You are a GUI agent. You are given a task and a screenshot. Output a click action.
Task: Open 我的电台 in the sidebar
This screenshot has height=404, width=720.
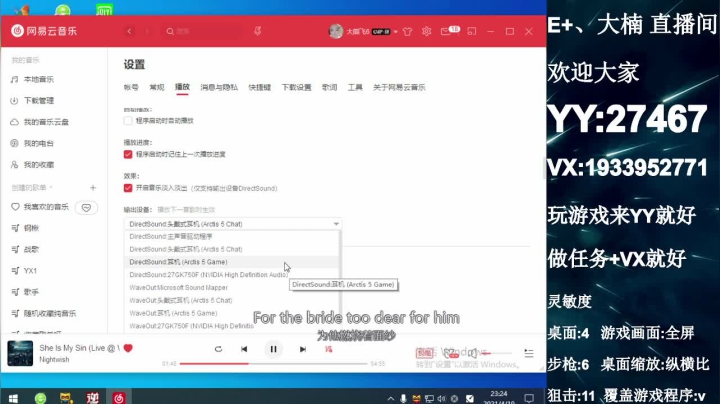[39, 143]
